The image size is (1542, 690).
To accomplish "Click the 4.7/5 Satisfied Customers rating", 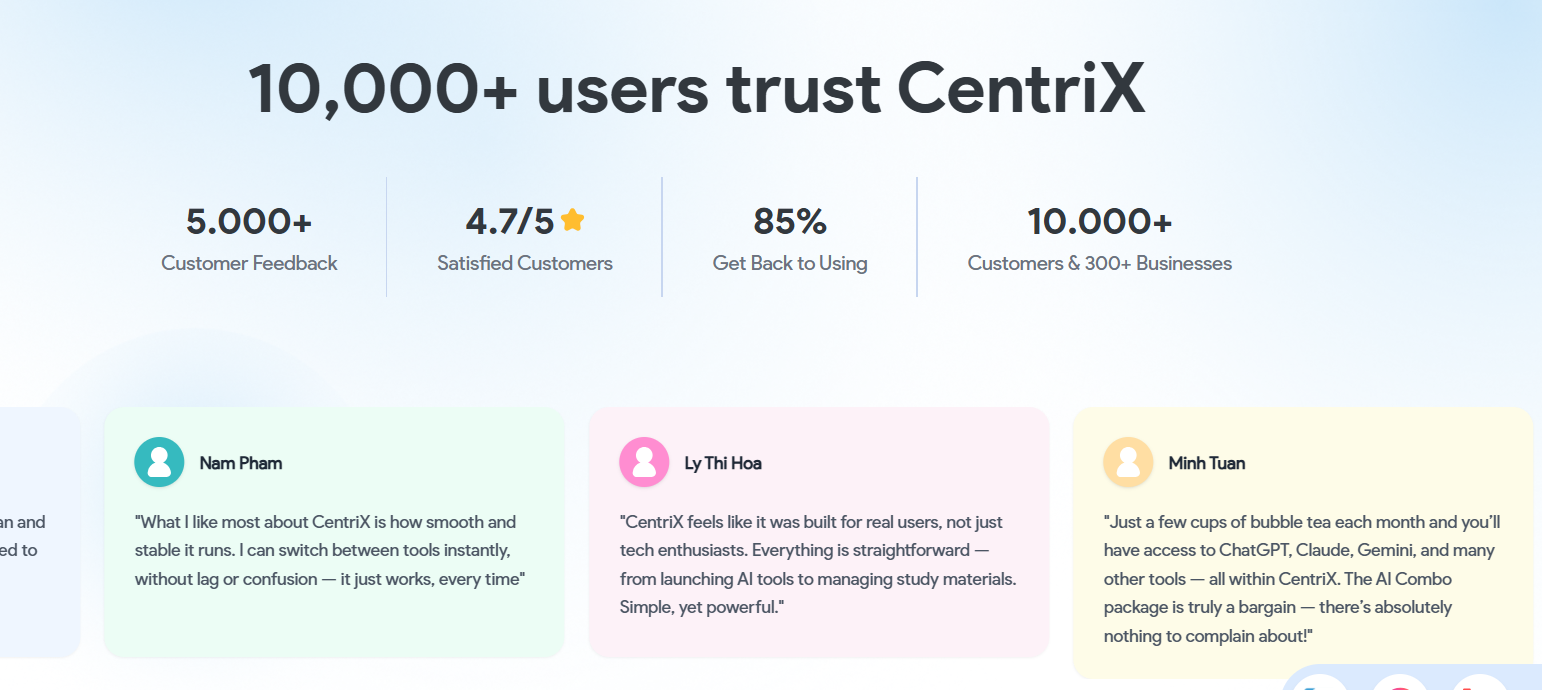I will [x=525, y=238].
